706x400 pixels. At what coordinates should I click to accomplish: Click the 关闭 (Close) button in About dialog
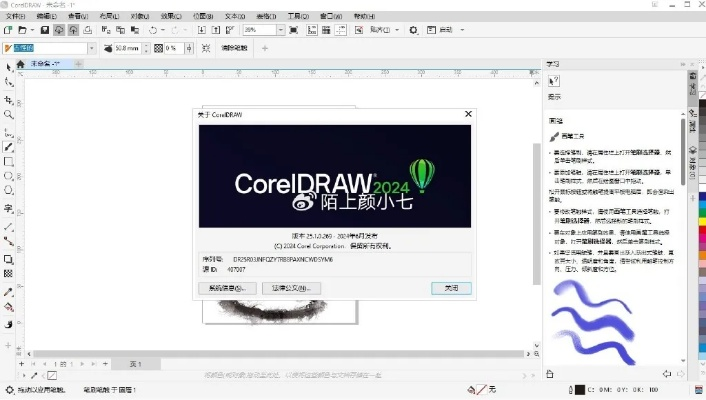click(451, 288)
